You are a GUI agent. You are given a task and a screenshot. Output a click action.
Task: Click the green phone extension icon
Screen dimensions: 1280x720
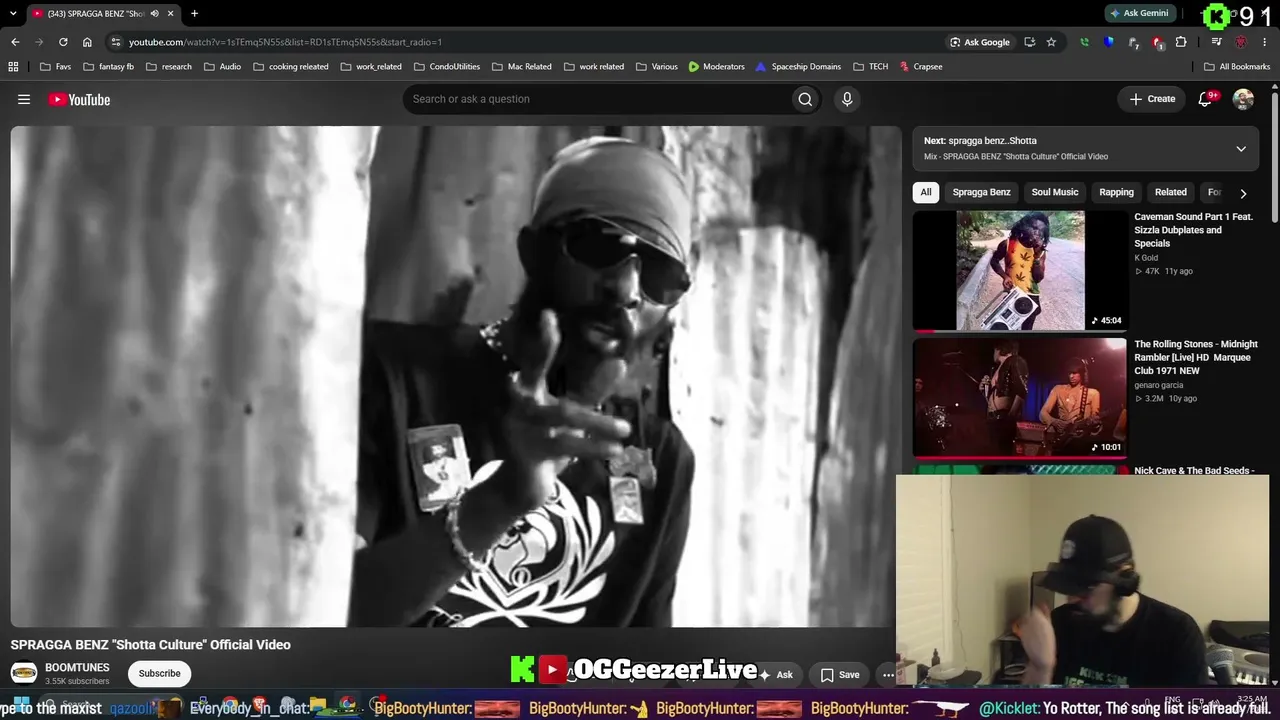pos(1084,42)
